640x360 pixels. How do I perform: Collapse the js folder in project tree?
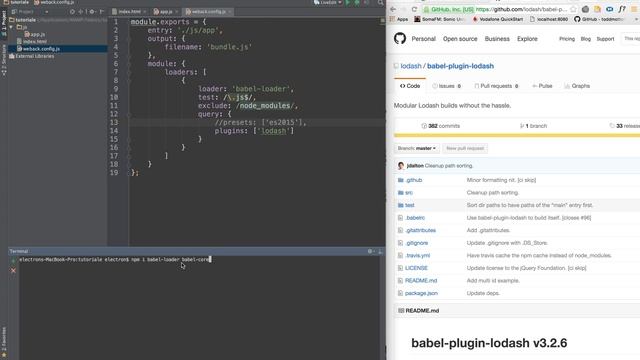click(x=11, y=27)
